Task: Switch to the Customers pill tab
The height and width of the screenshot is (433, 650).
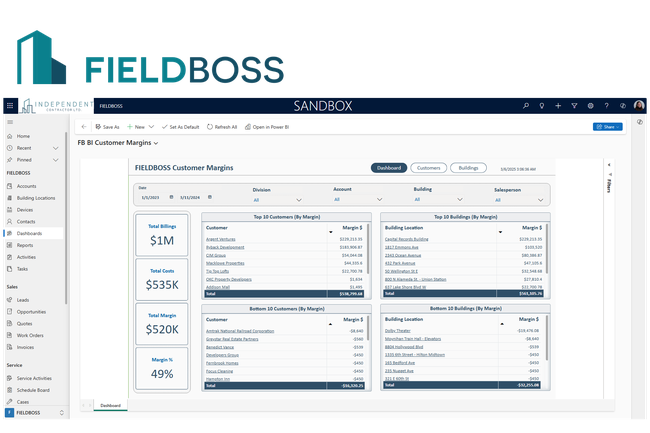Action: (x=428, y=168)
